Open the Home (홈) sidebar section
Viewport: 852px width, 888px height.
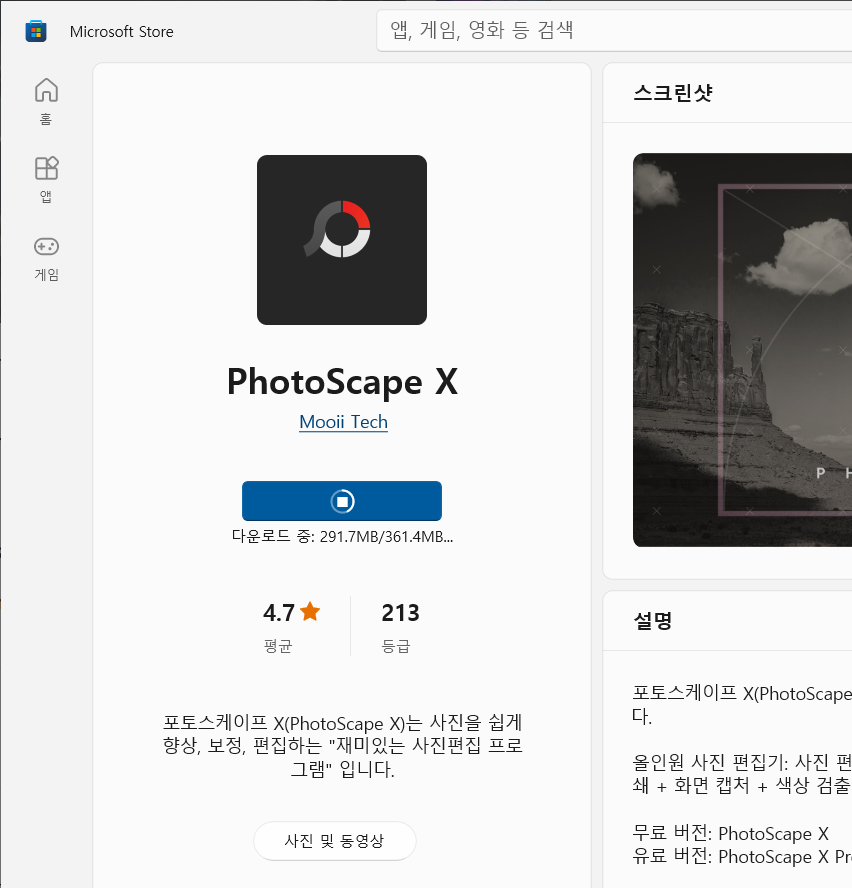[46, 101]
